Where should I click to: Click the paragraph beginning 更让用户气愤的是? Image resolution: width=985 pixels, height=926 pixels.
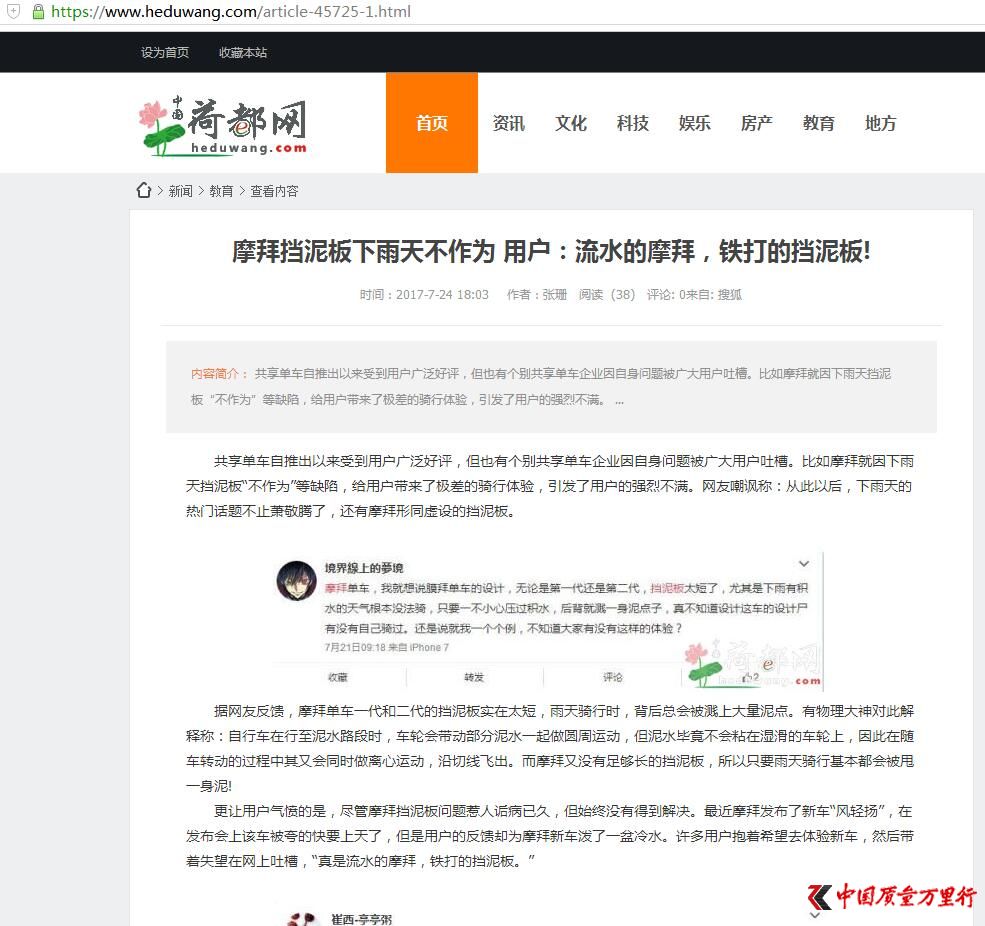point(550,836)
